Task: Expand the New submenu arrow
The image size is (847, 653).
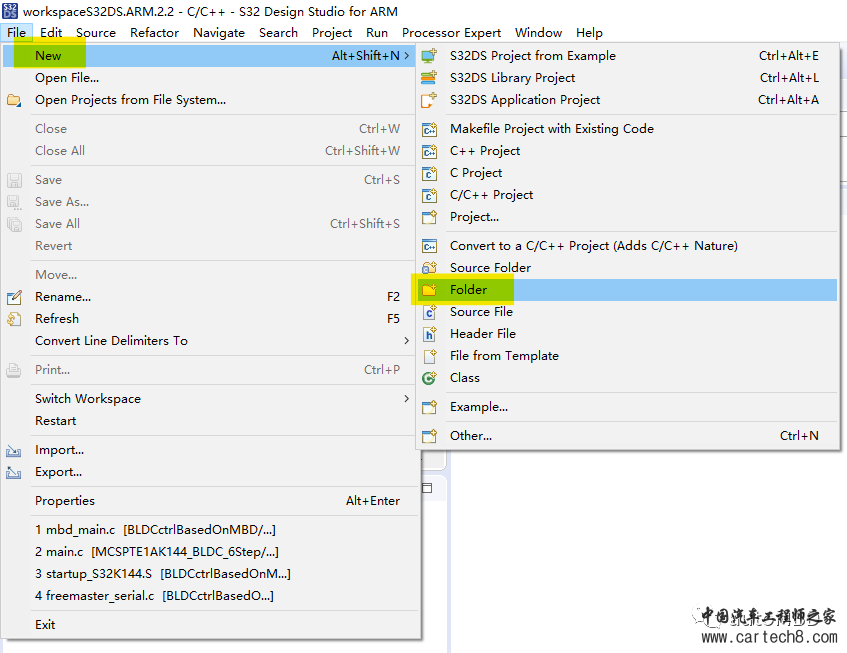Action: click(407, 56)
